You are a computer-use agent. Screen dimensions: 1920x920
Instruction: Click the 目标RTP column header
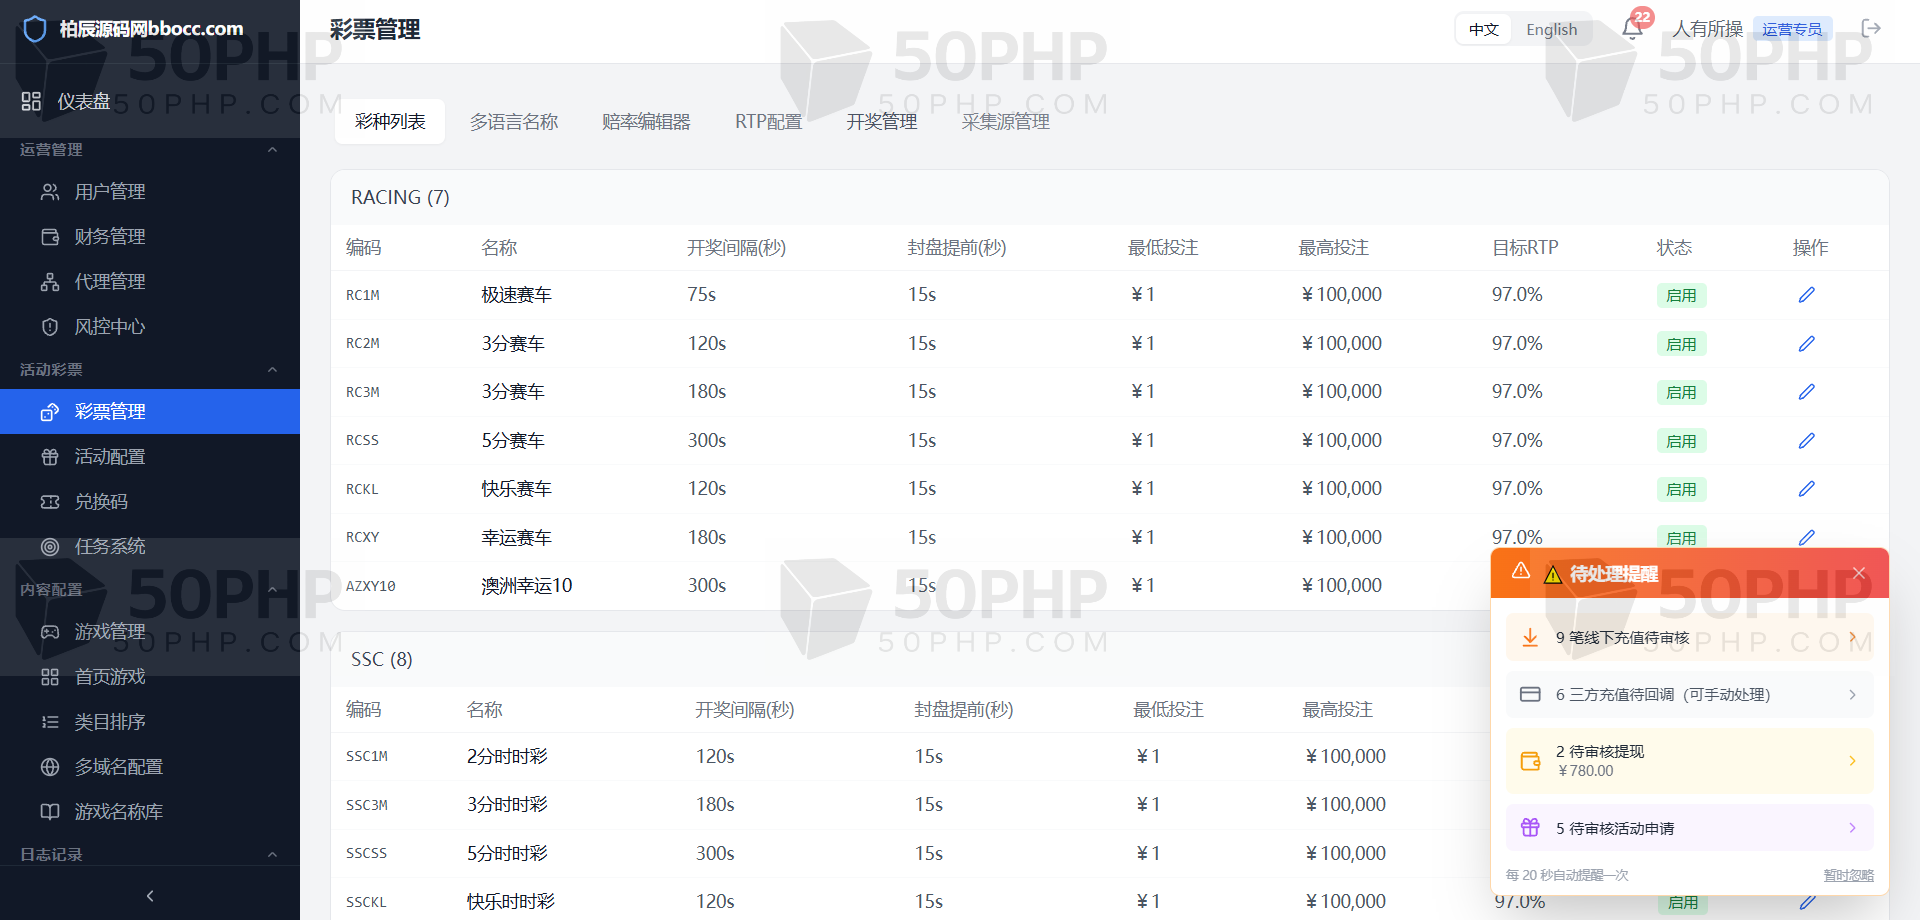[x=1525, y=248]
